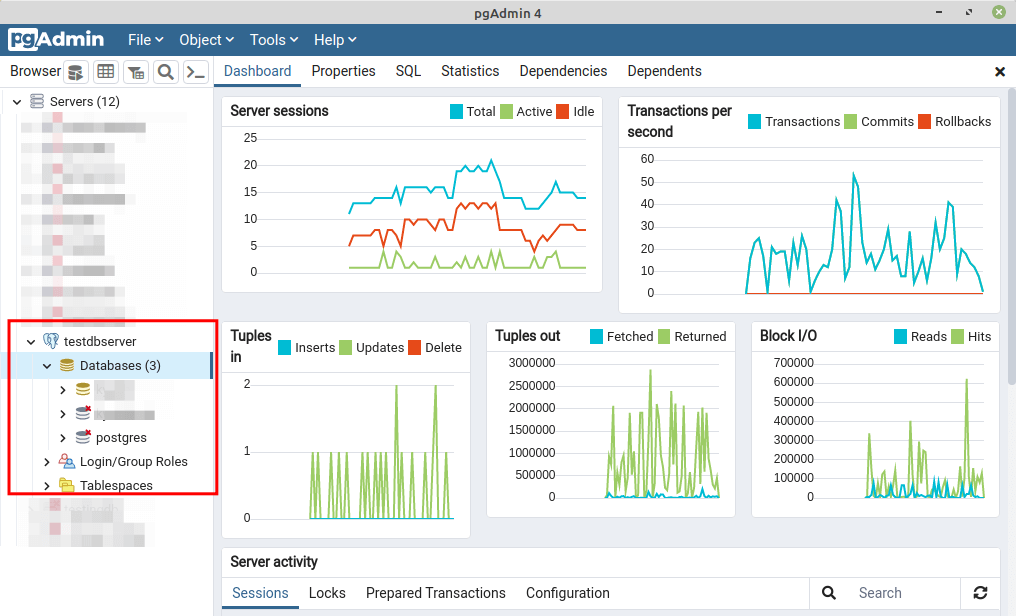Launch the PSQL terminal tool icon
This screenshot has height=616, width=1016.
[196, 72]
